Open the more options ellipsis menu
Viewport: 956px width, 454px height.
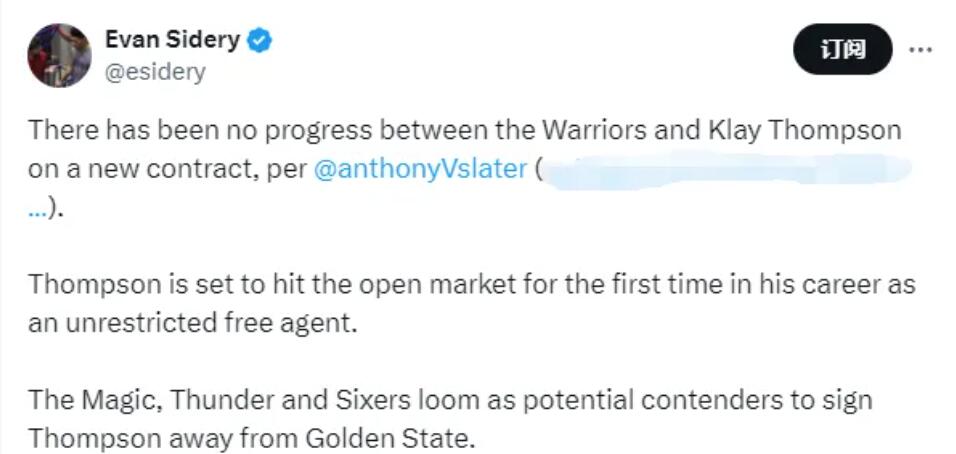920,48
